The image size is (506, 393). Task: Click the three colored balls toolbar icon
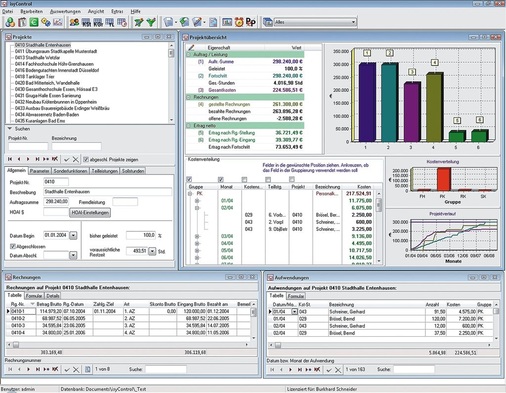click(10, 22)
